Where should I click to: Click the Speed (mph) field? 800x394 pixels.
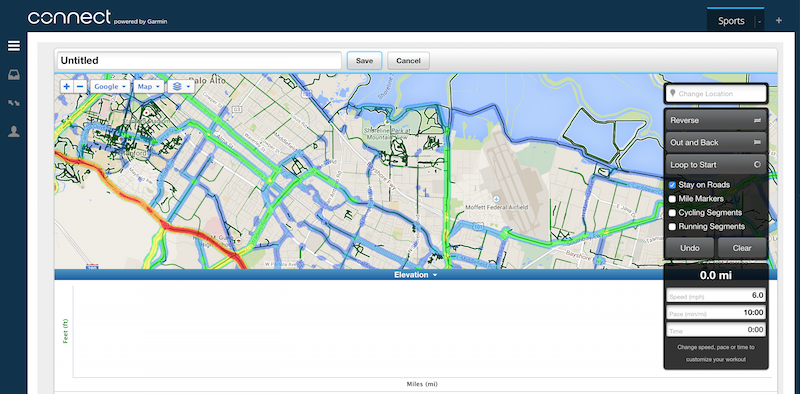[x=716, y=296]
